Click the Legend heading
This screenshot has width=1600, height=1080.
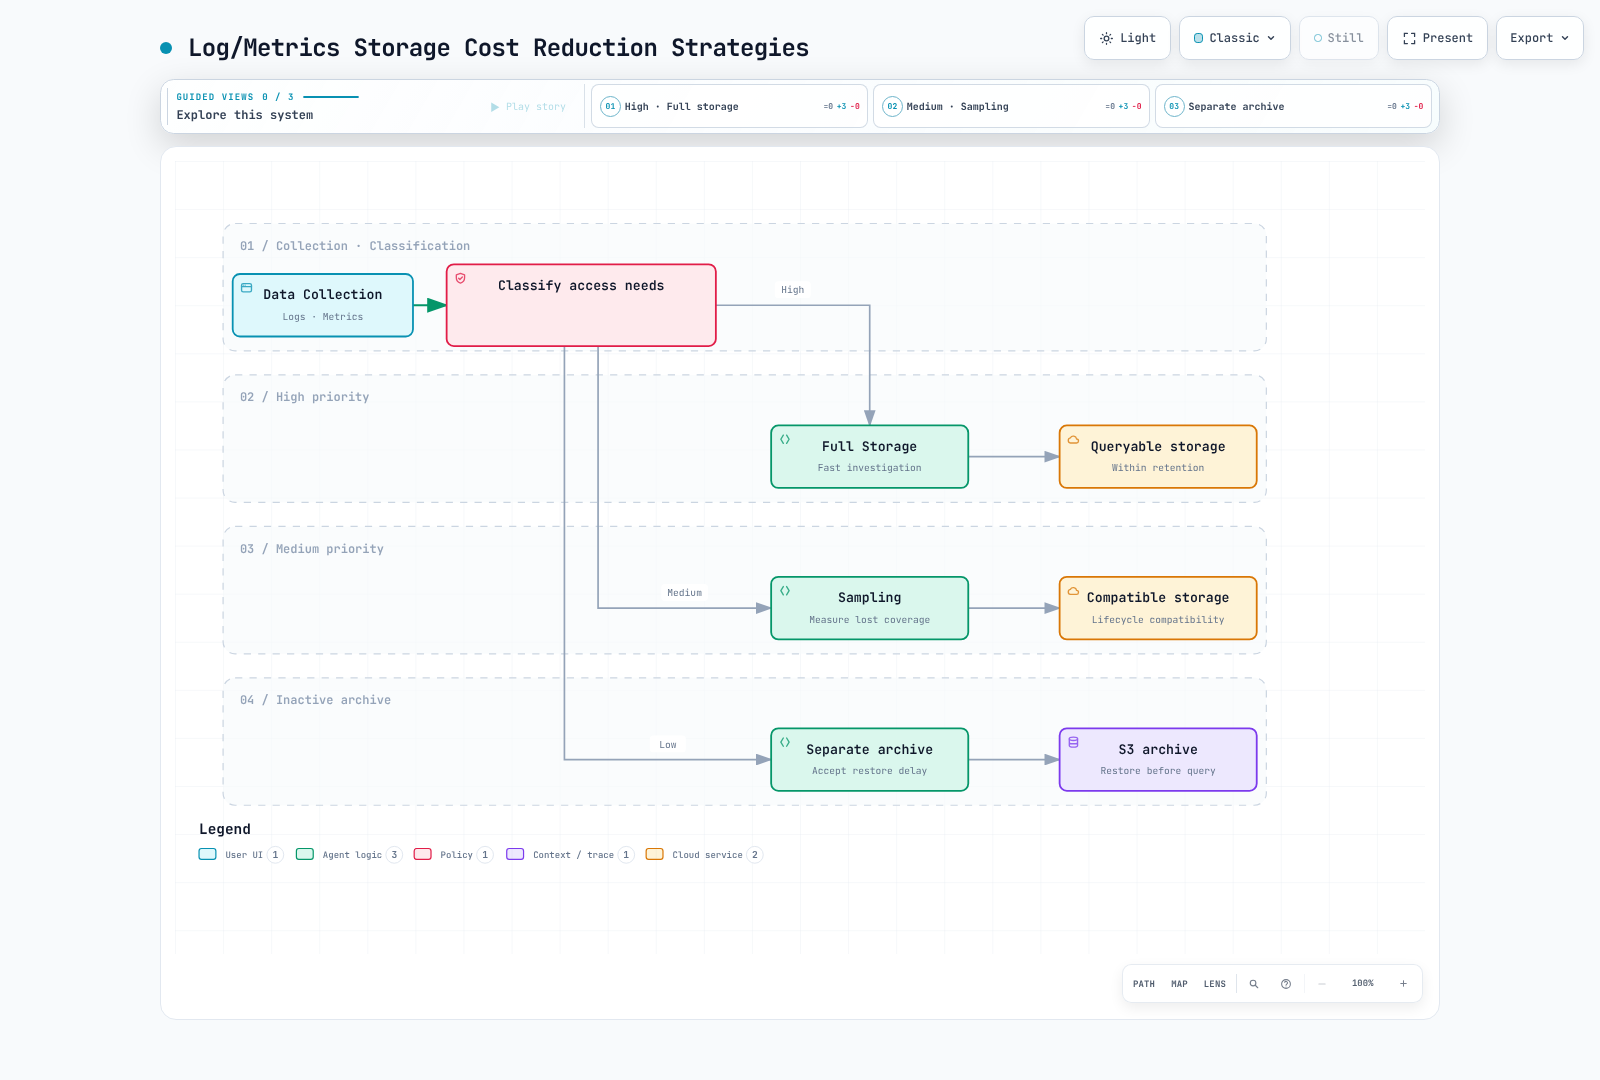click(225, 829)
